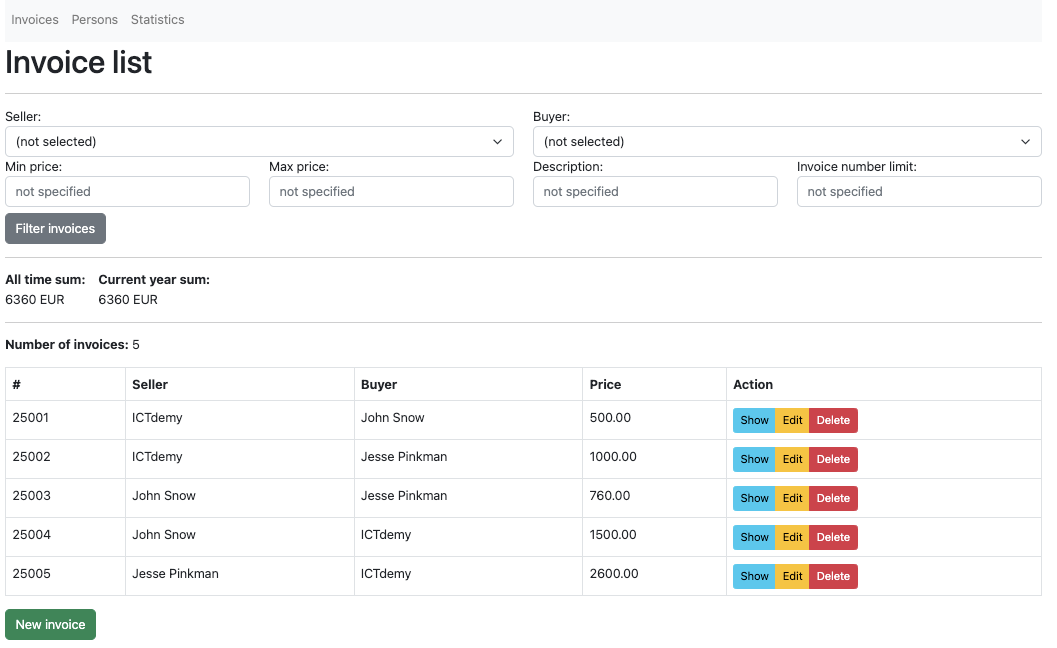This screenshot has height=648, width=1057.
Task: Expand the Seller dropdown
Action: pos(259,142)
